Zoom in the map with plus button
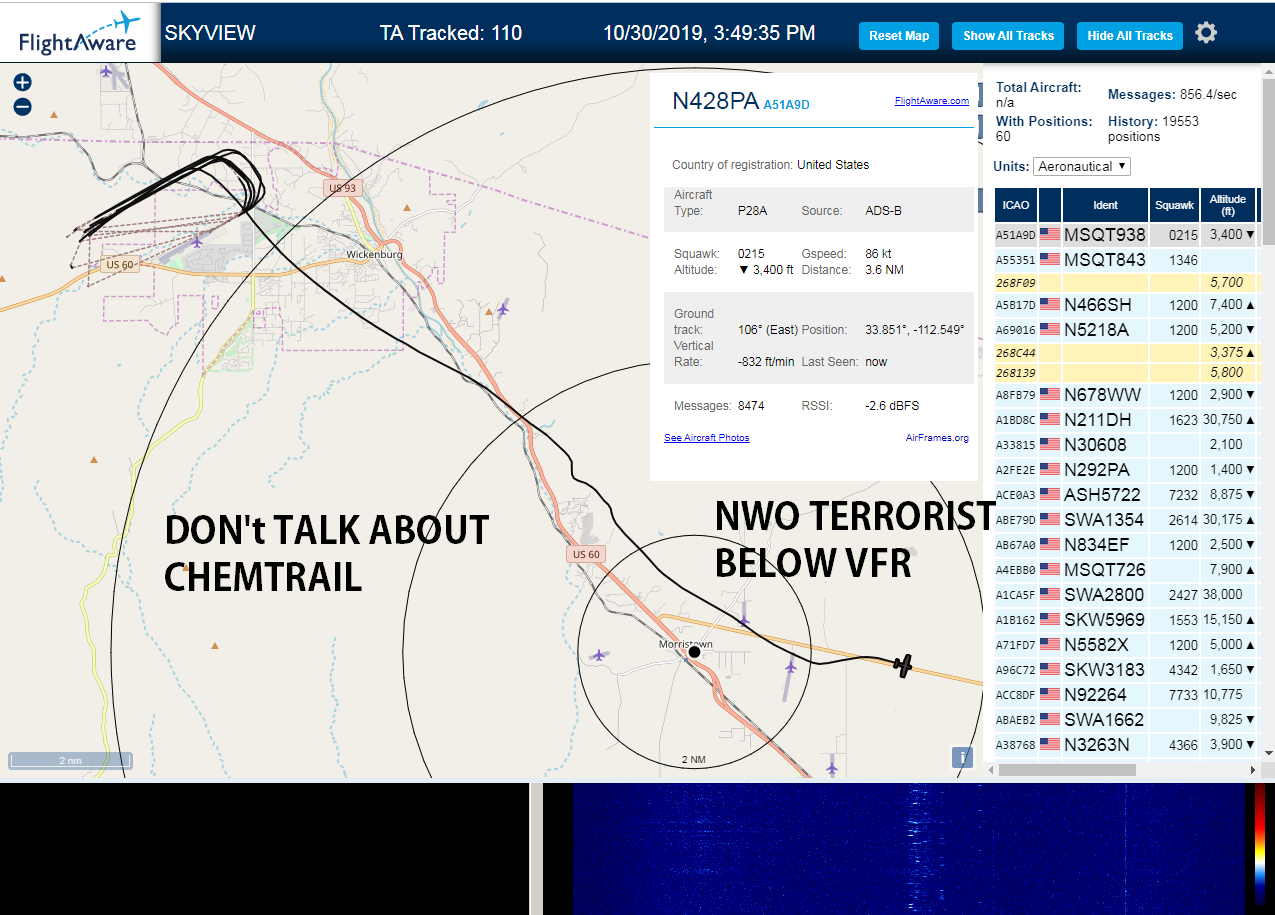This screenshot has width=1275, height=915. coord(22,83)
